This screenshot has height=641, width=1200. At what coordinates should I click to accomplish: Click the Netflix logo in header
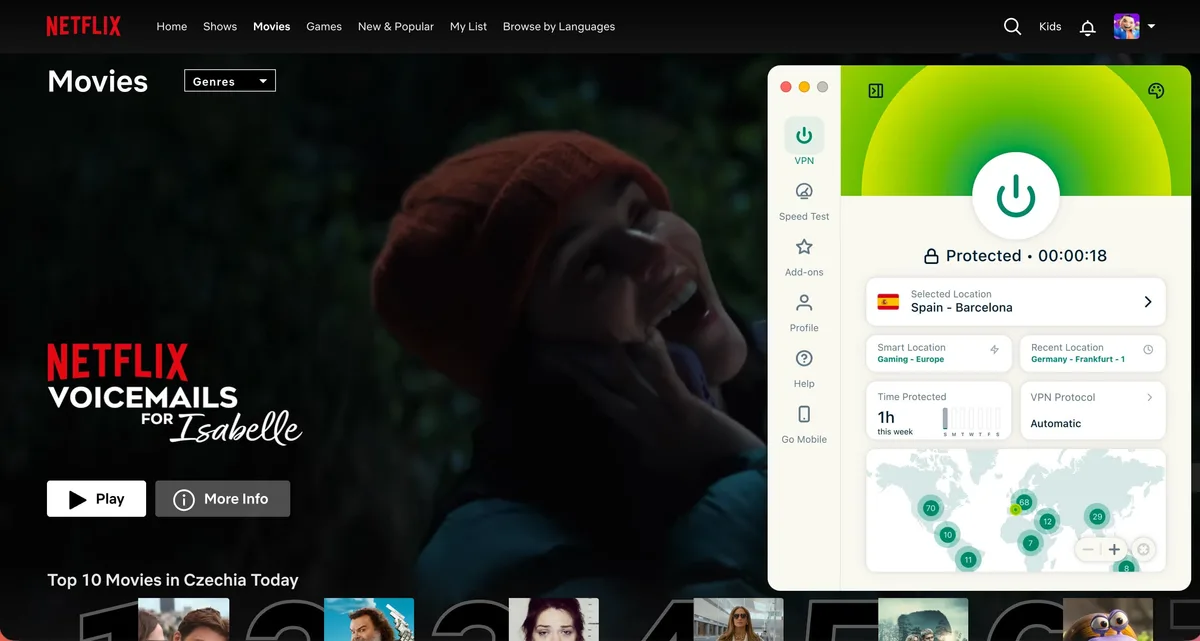pos(83,27)
